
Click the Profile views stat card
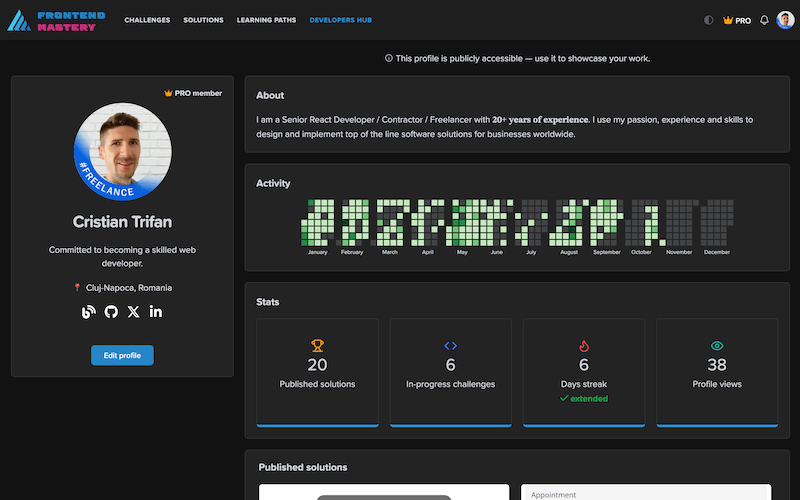(717, 372)
